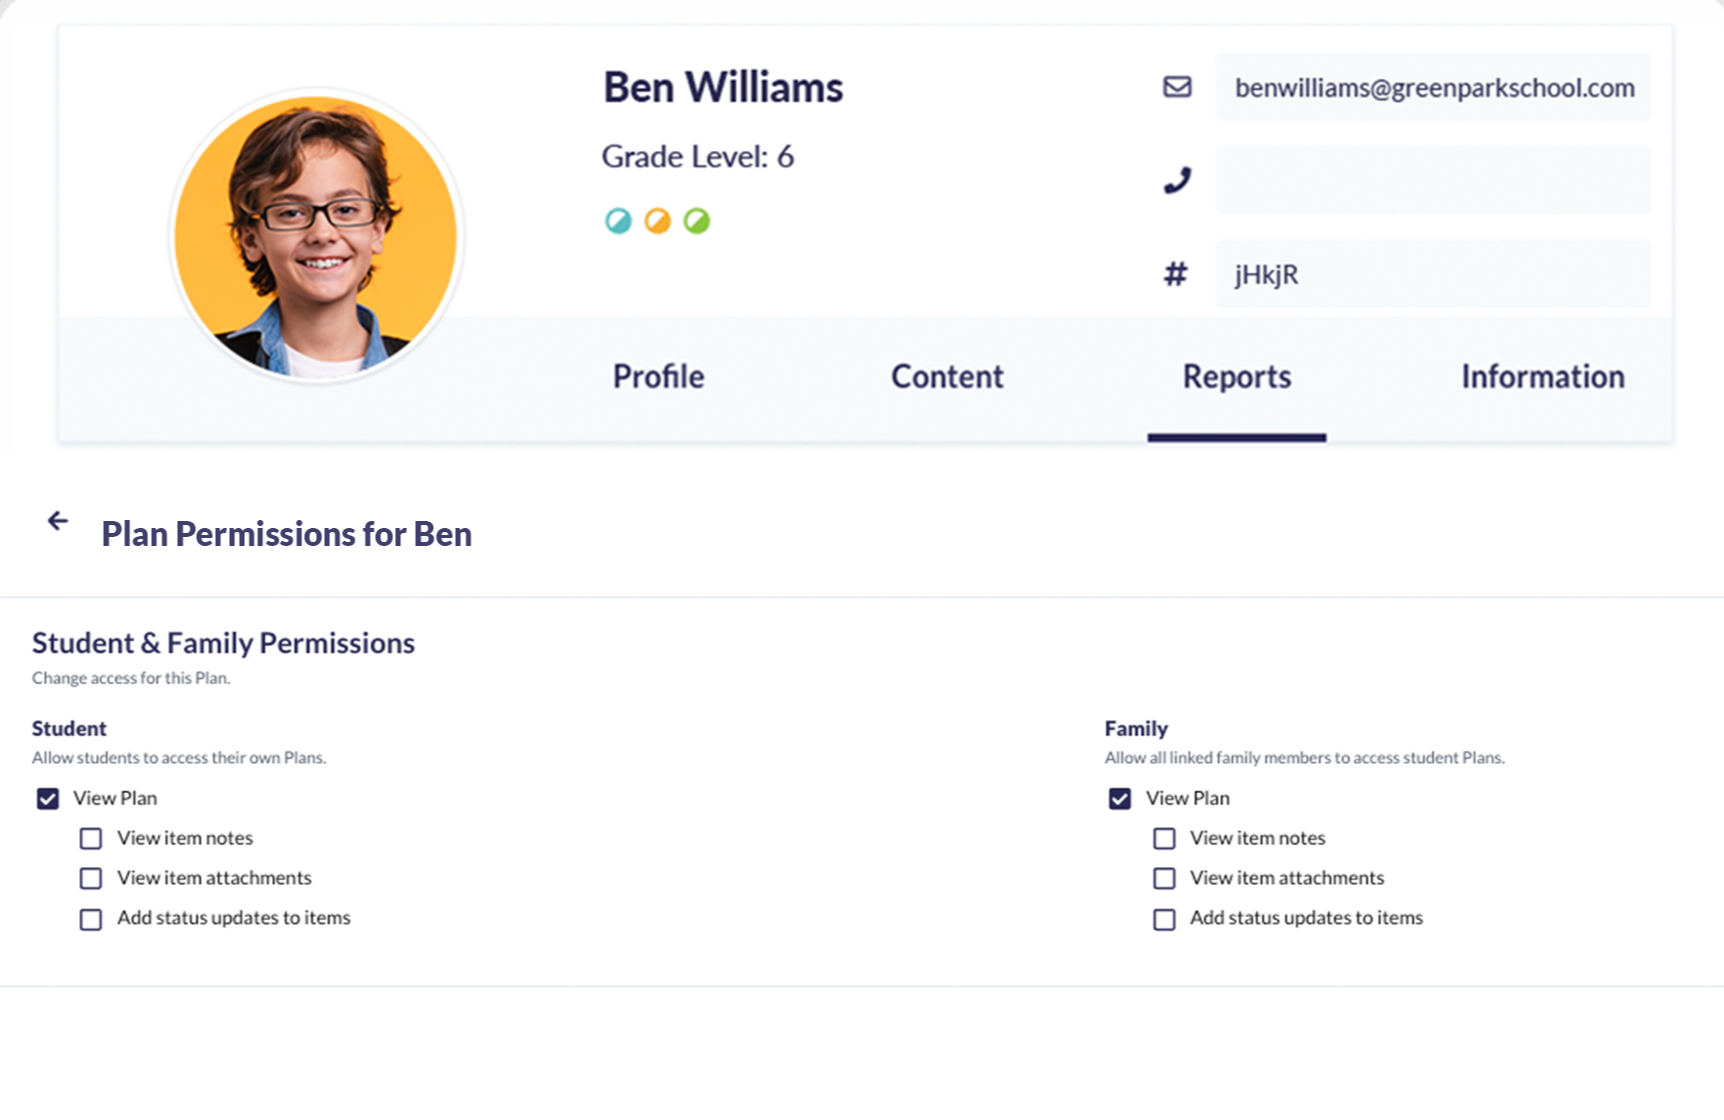
Task: Click the phone handset icon
Action: coord(1177,181)
